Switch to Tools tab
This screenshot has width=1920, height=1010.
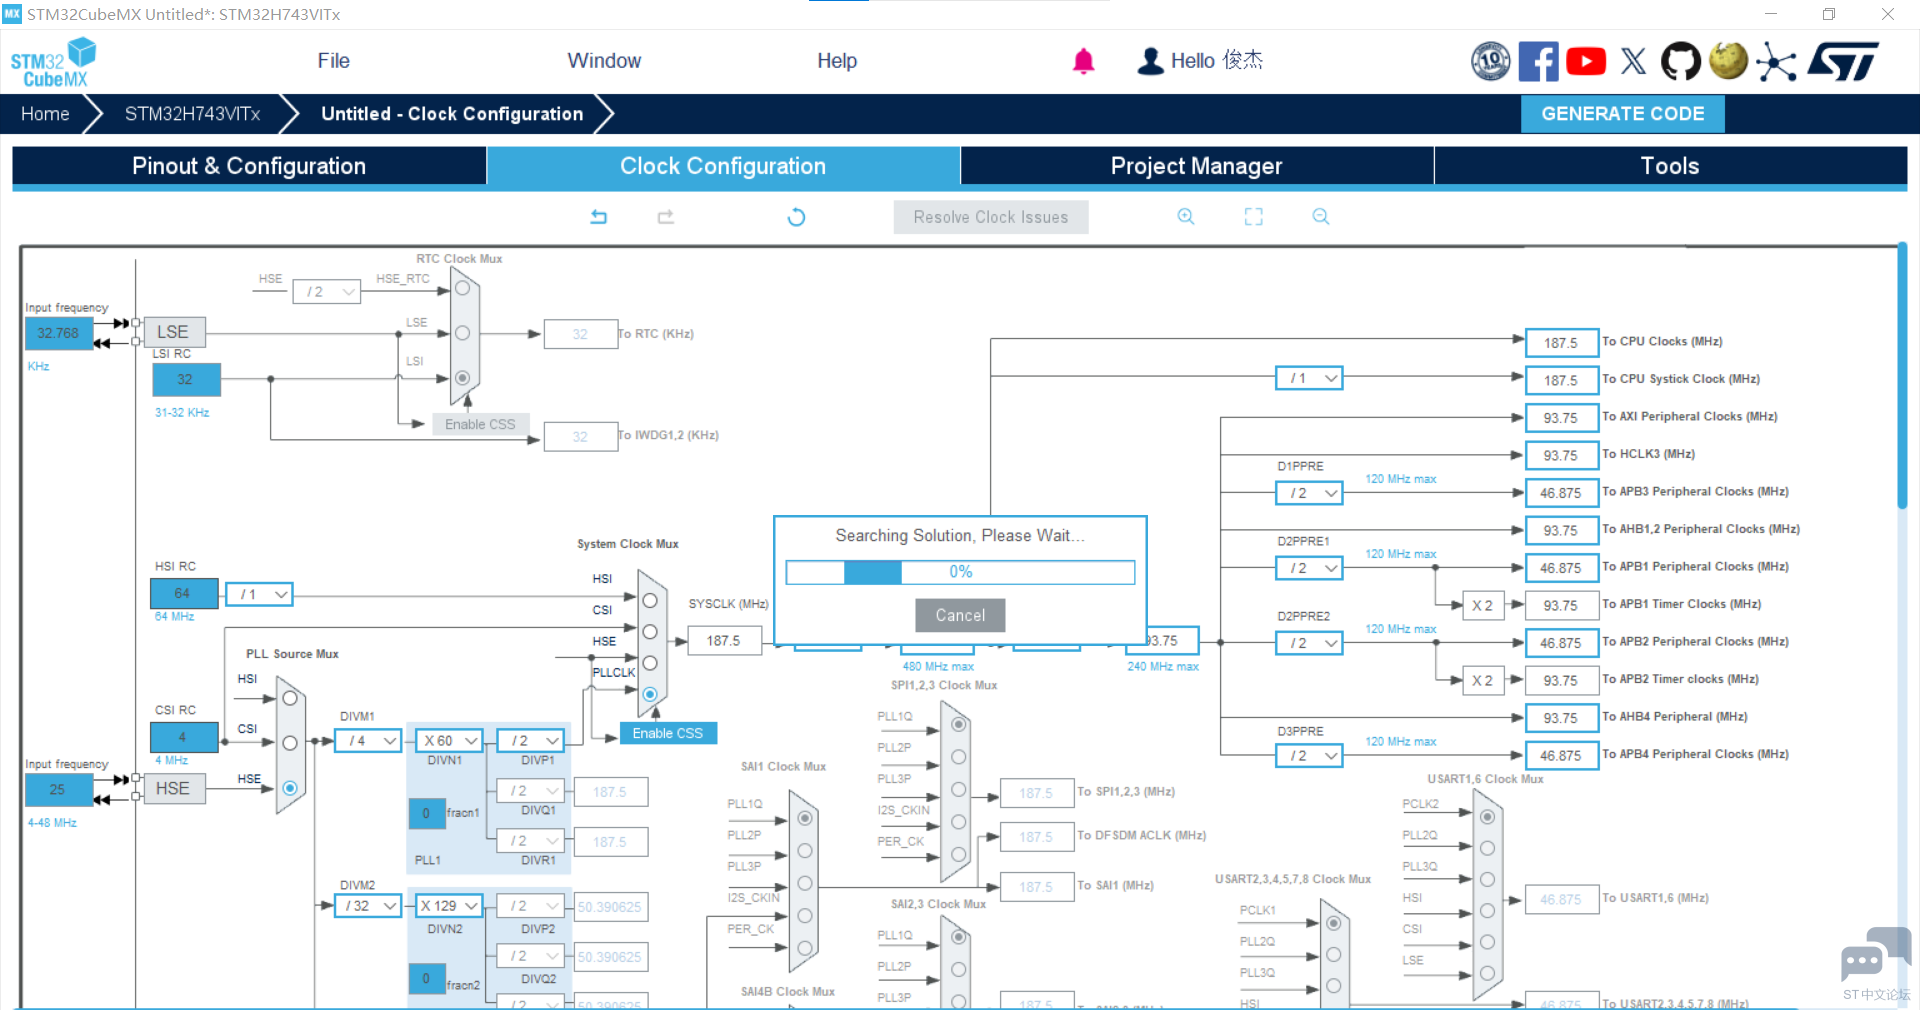coord(1670,166)
